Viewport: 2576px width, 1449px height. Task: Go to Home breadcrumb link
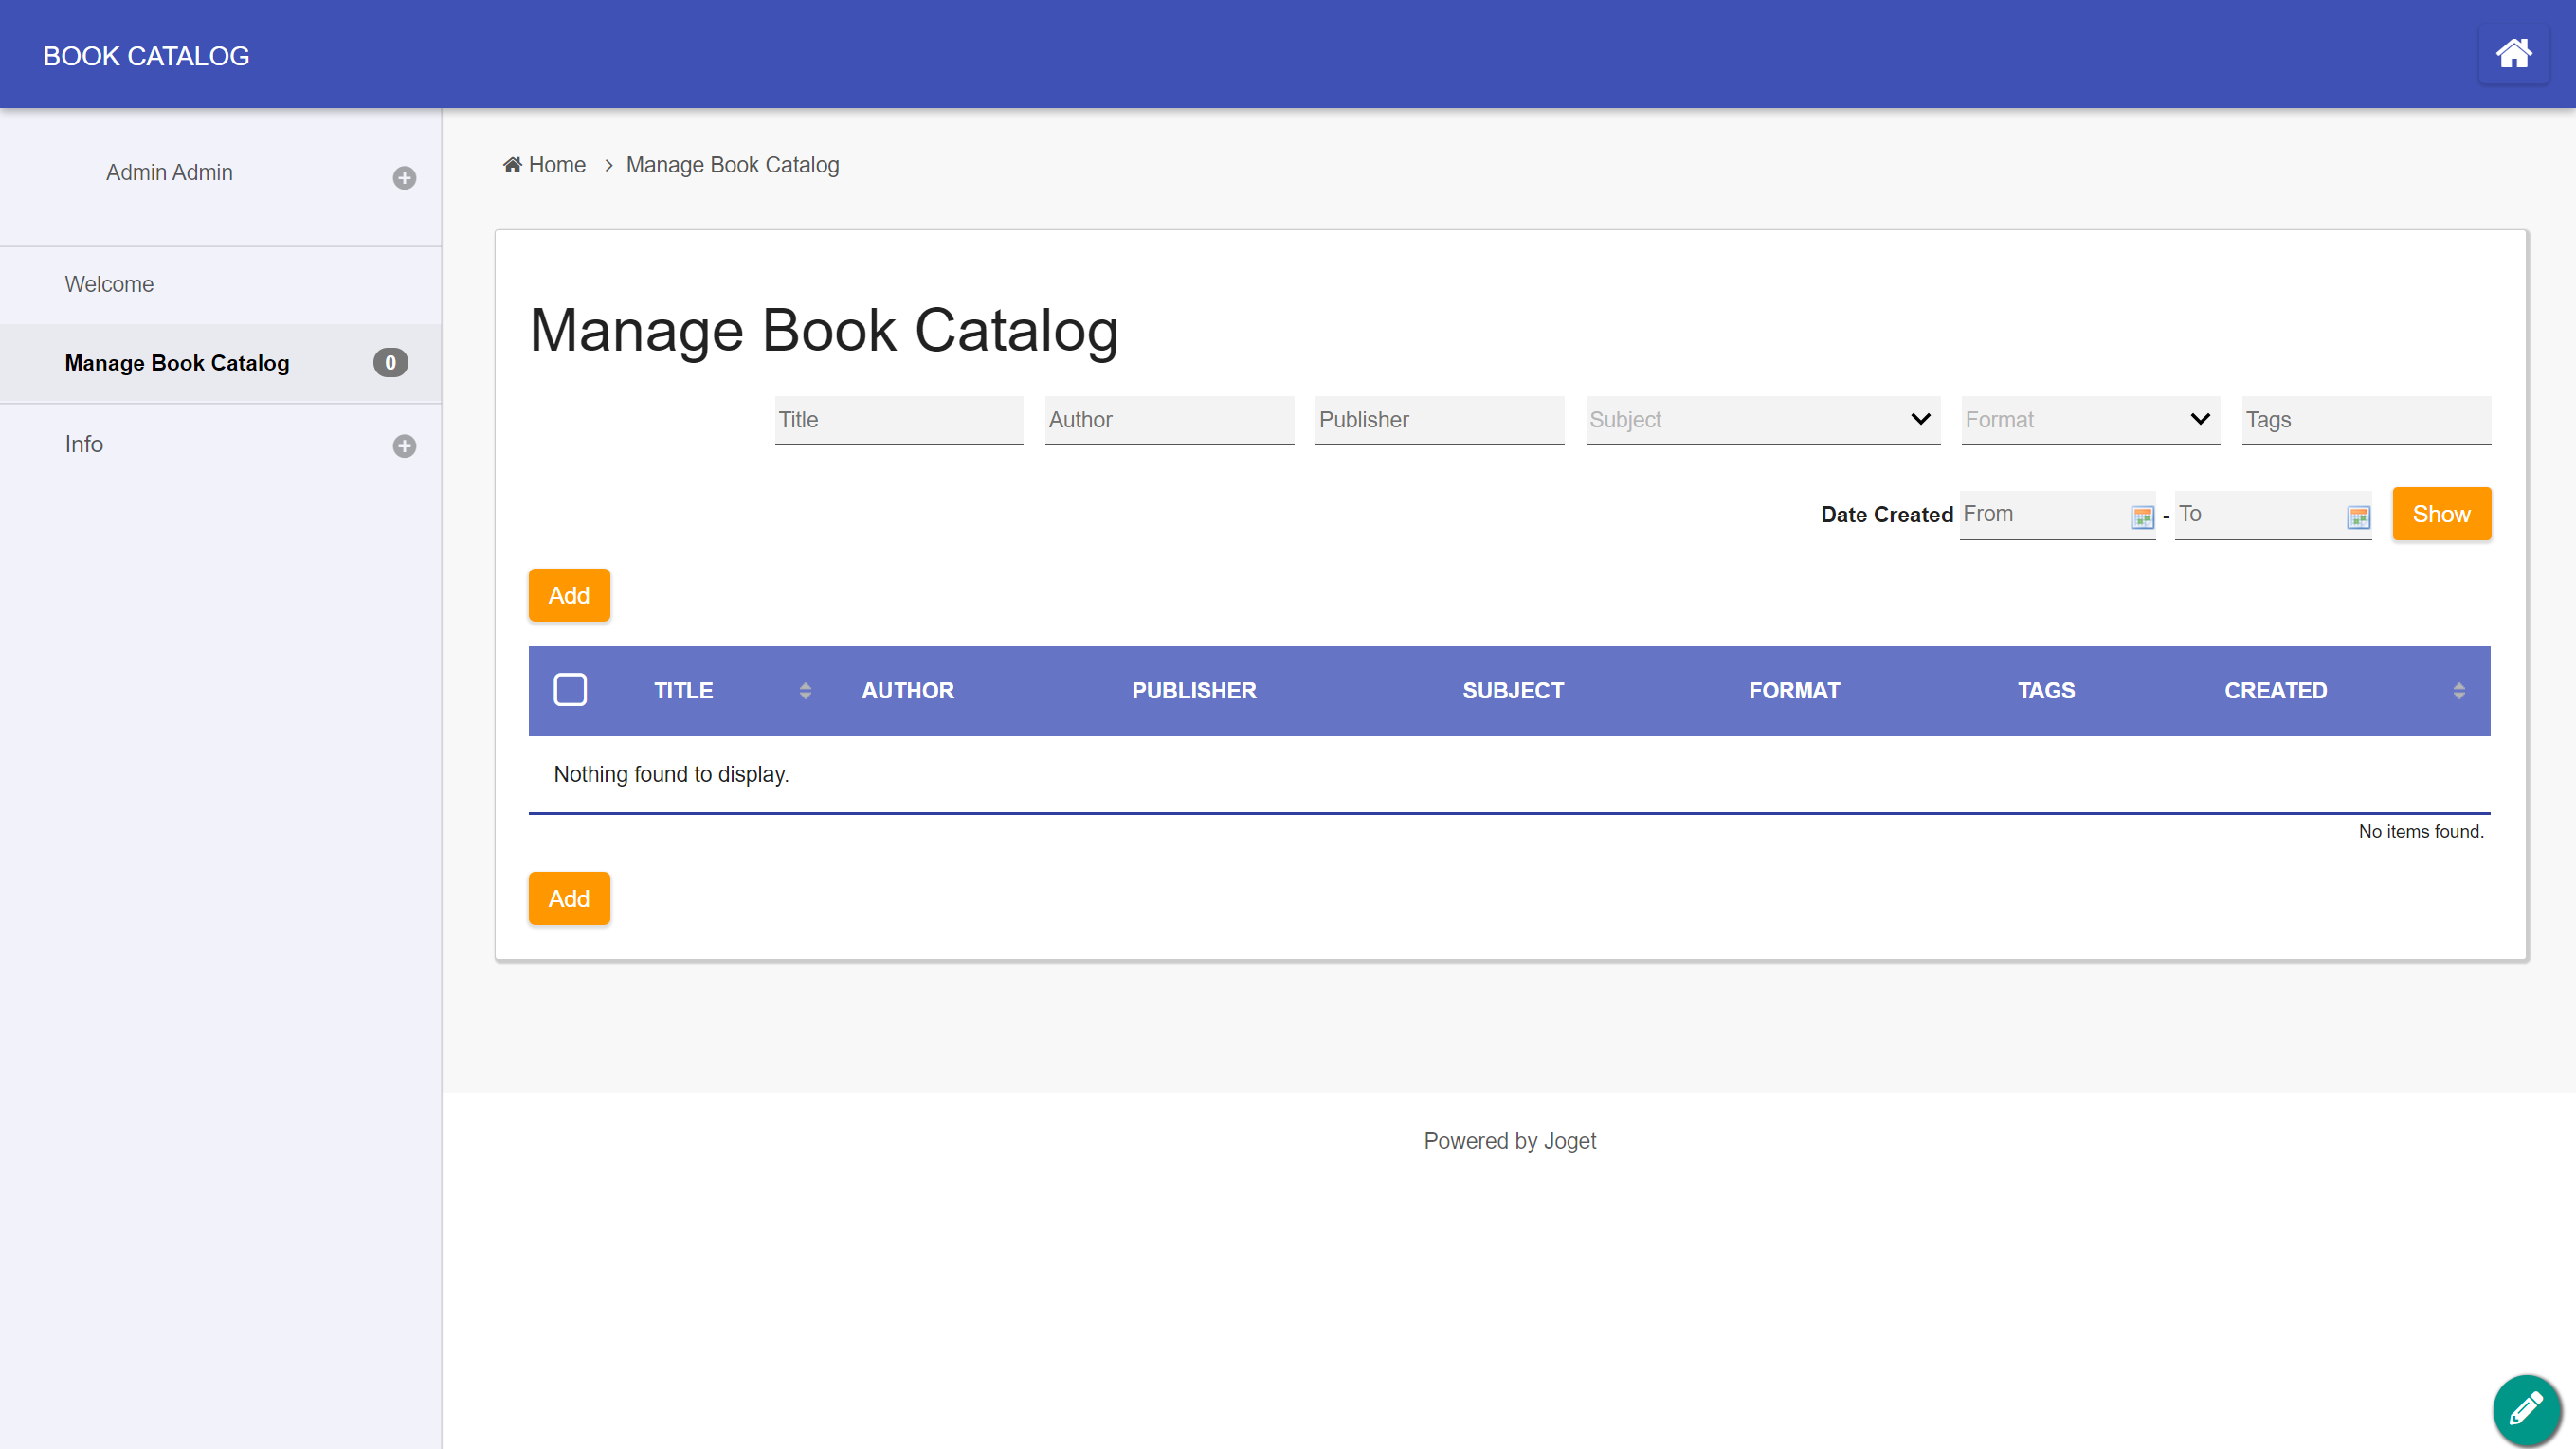(556, 165)
